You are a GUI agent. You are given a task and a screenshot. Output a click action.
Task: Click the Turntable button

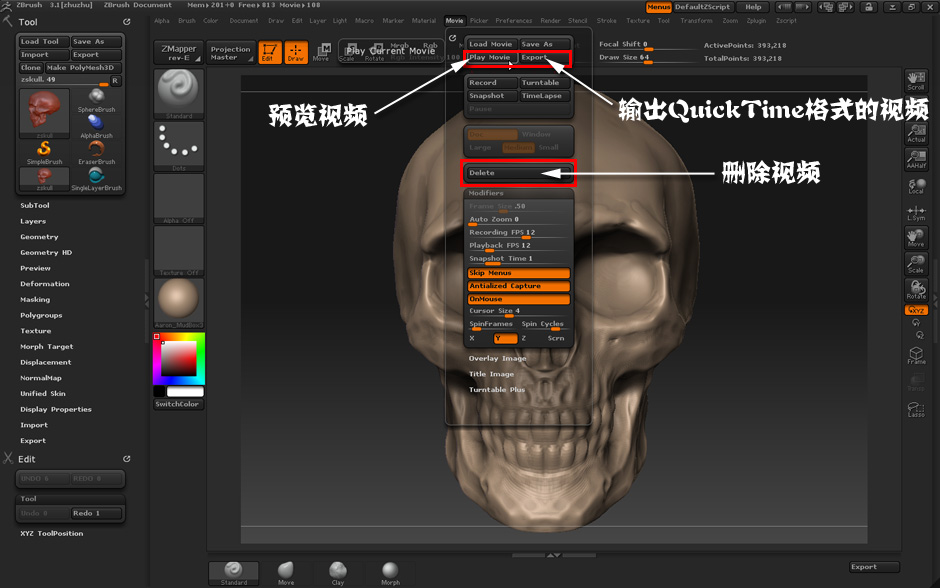[544, 83]
